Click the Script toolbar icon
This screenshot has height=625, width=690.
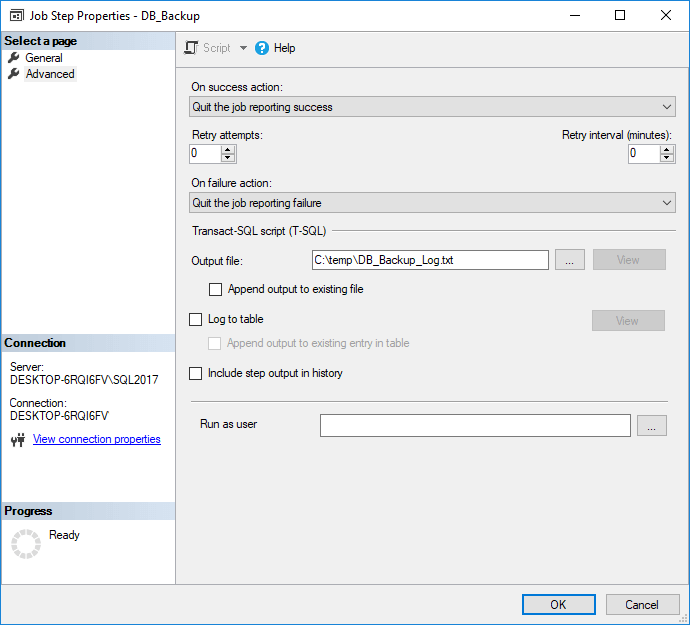[x=192, y=48]
